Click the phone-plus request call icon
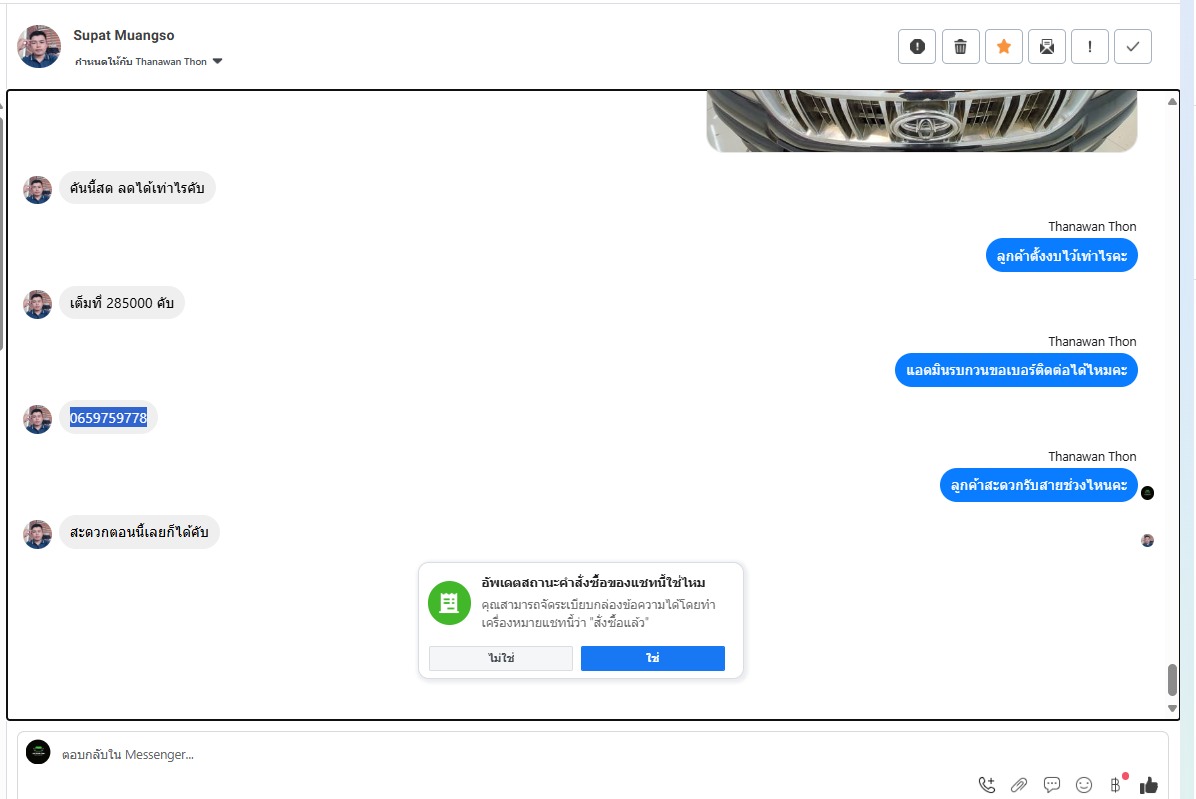1196x799 pixels. (x=987, y=785)
